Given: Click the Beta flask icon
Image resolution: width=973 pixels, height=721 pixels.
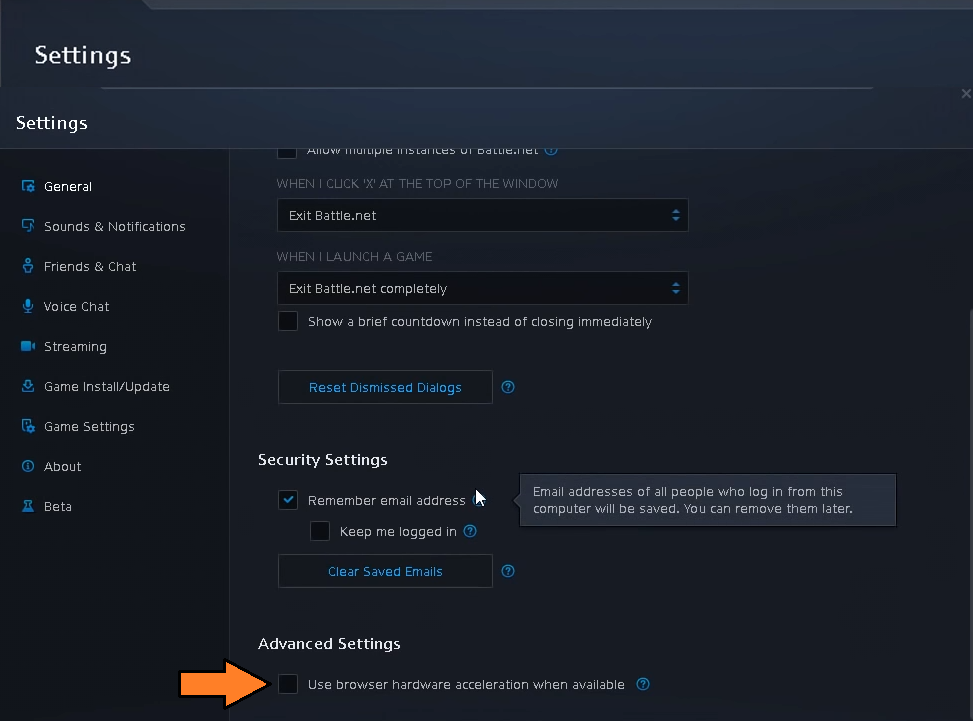Looking at the screenshot, I should click(28, 506).
